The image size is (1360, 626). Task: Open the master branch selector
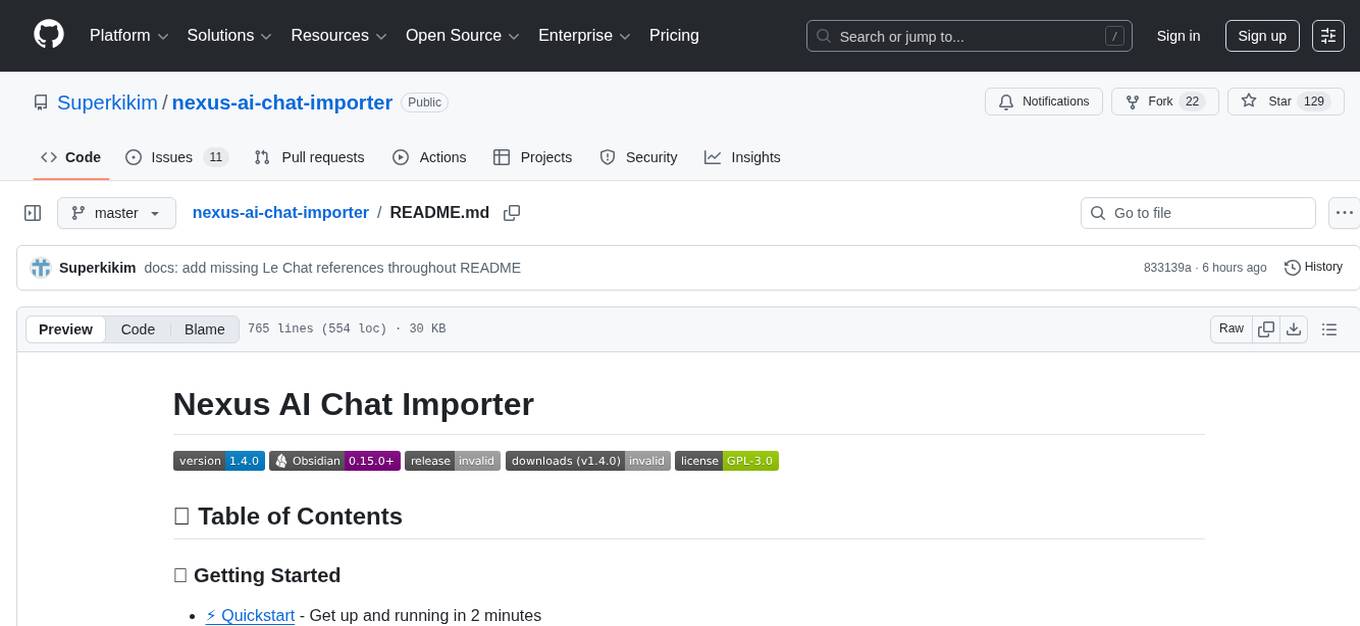(x=116, y=212)
